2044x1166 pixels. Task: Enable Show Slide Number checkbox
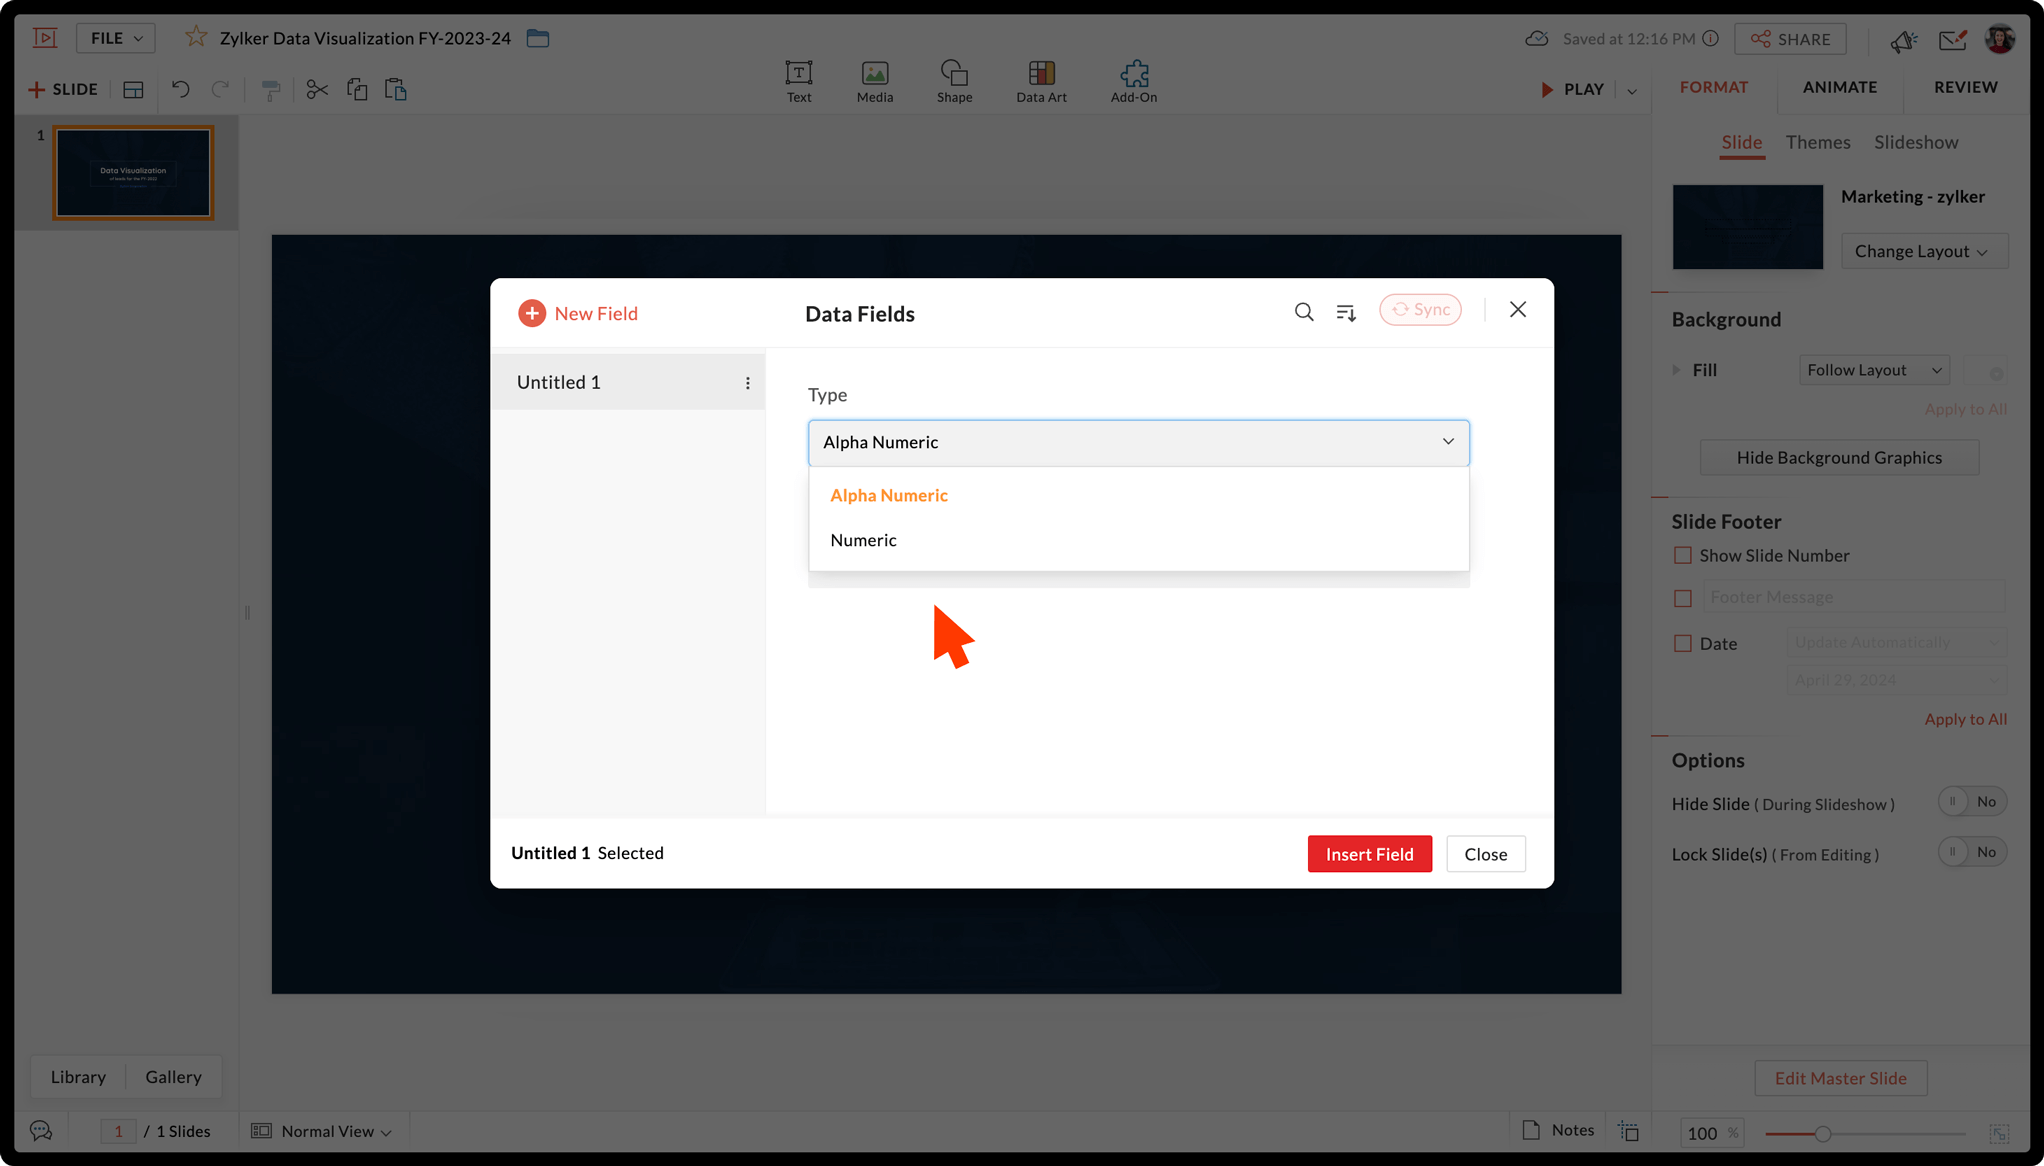pos(1683,555)
